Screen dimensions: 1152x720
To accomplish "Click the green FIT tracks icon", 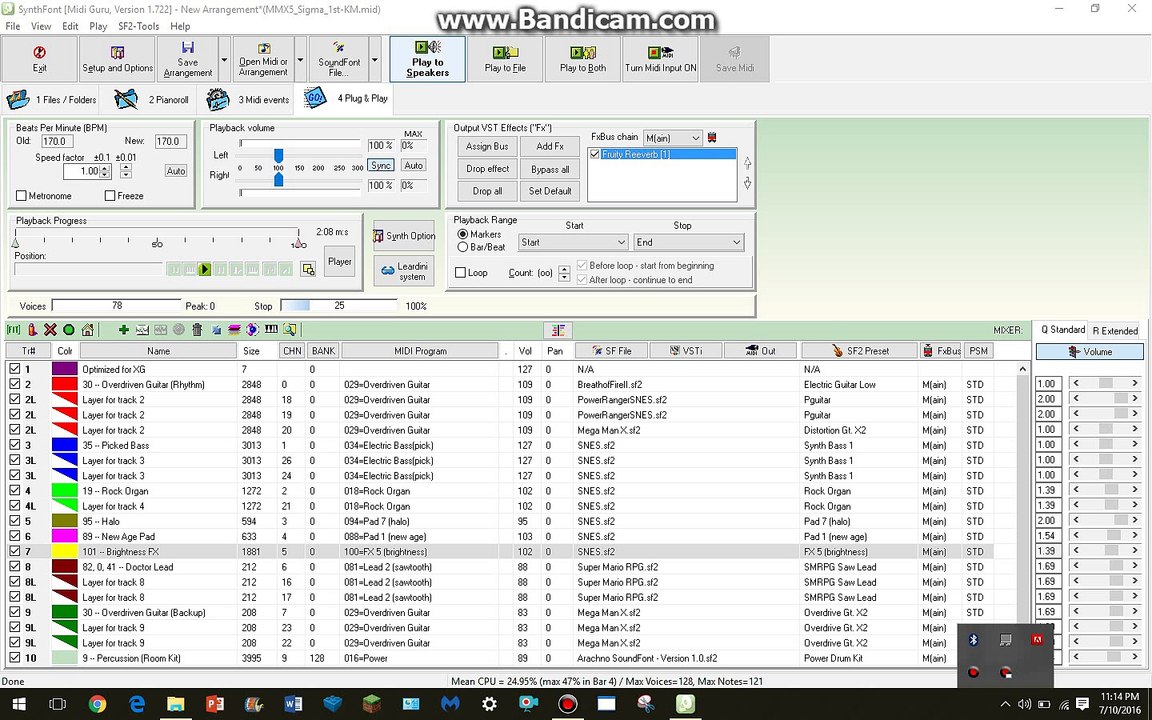I will click(x=13, y=330).
